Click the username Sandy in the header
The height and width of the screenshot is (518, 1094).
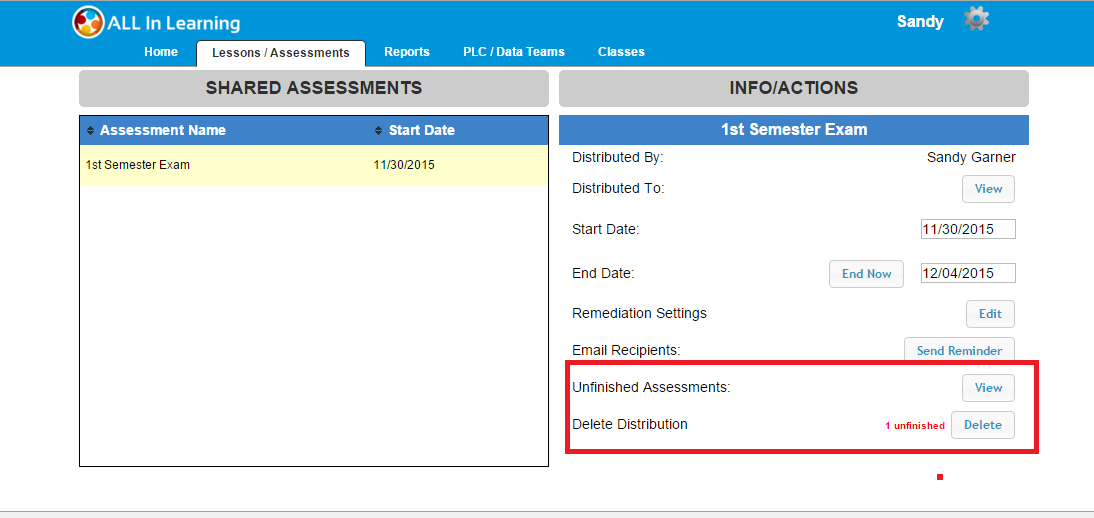click(x=920, y=22)
